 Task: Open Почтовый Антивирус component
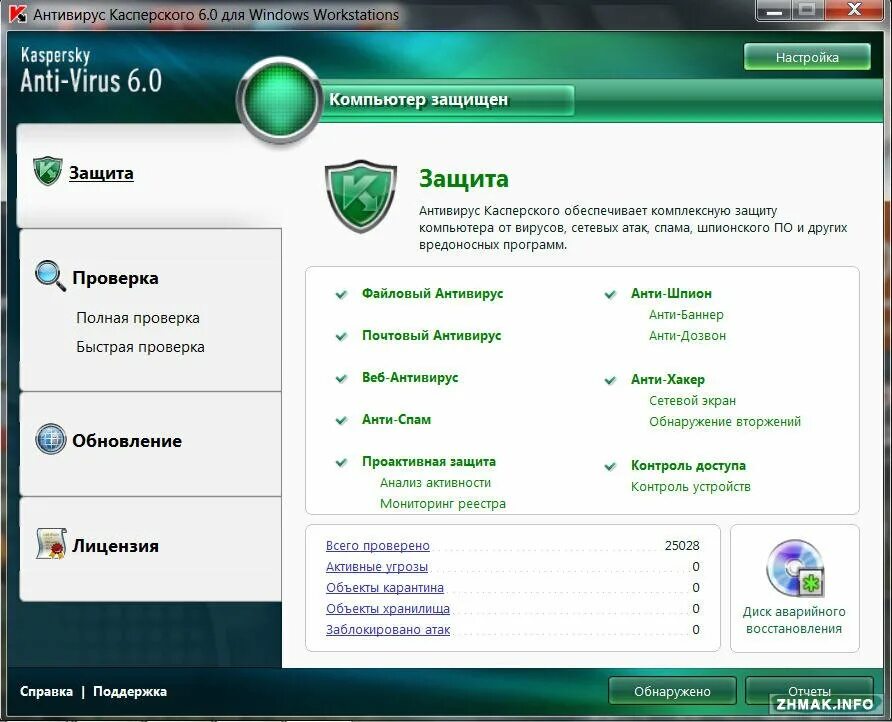tap(431, 336)
